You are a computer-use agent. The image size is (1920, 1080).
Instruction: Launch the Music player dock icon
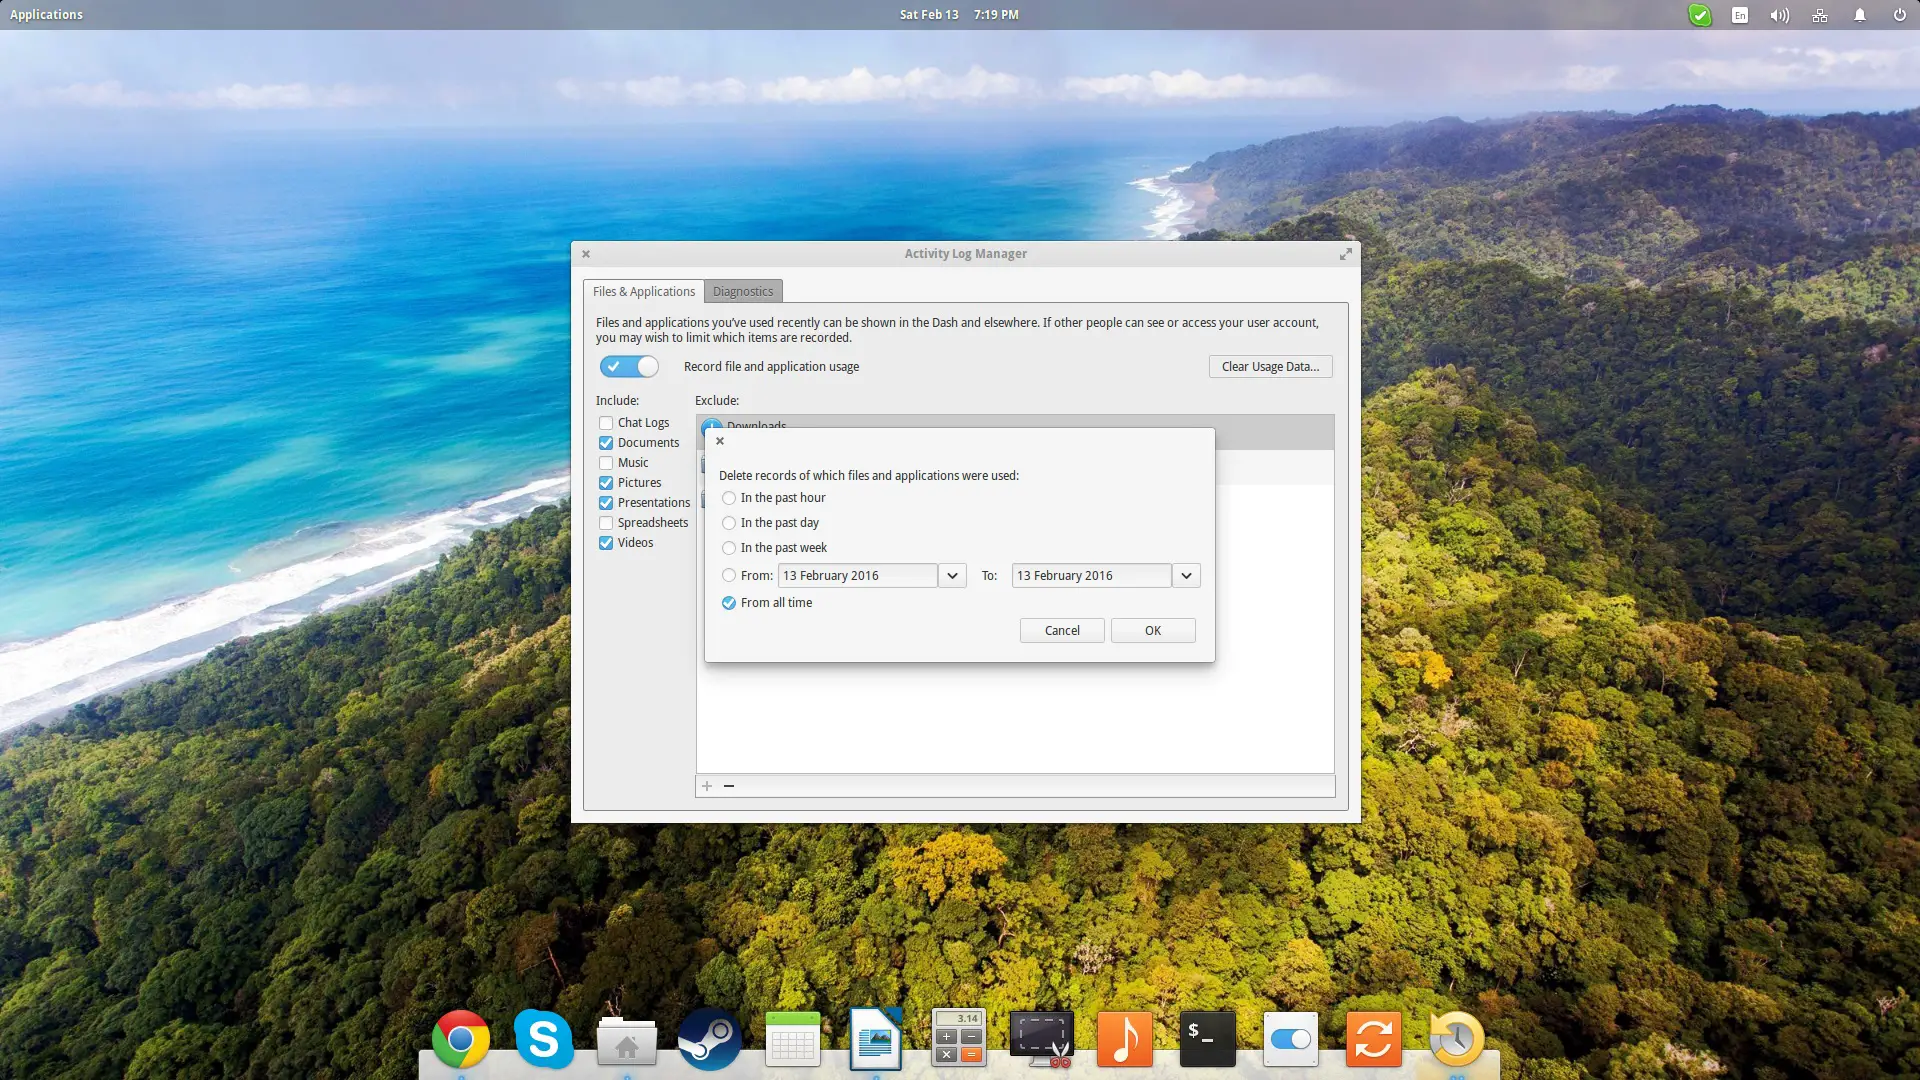coord(1125,1039)
